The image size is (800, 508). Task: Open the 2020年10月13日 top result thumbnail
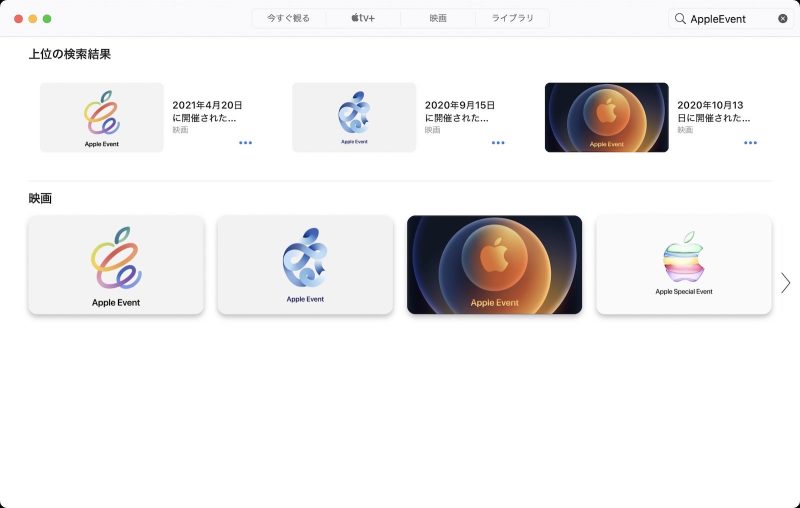607,117
